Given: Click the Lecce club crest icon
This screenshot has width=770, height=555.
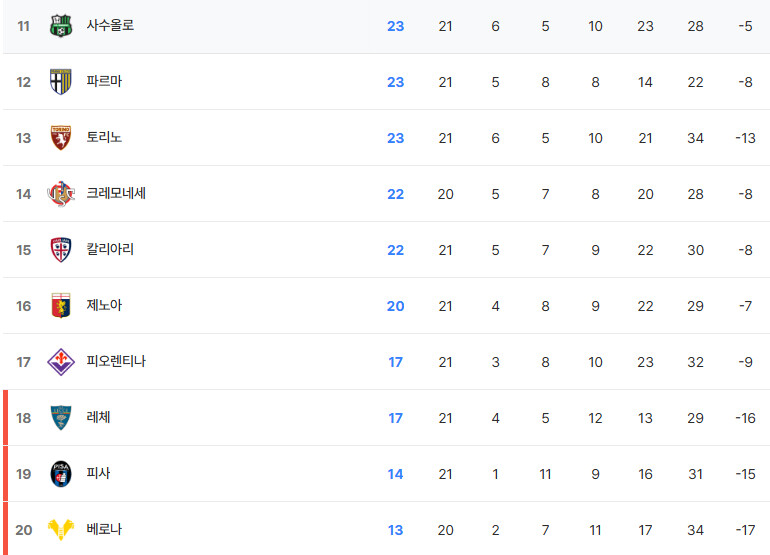Looking at the screenshot, I should (x=61, y=418).
